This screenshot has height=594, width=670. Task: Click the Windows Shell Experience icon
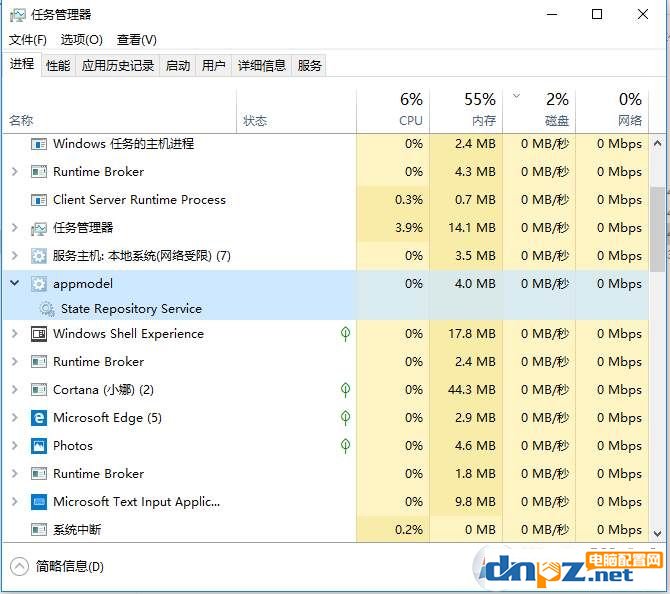38,334
